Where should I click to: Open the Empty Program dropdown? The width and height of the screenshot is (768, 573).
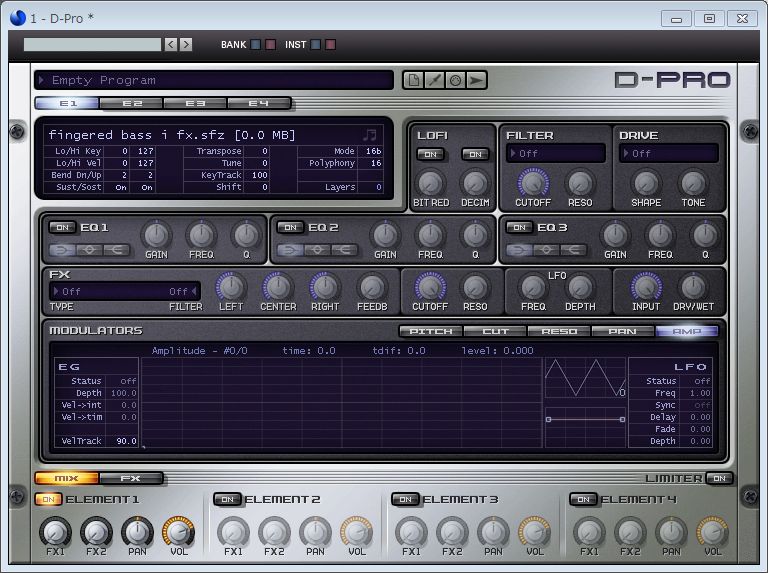click(x=214, y=80)
